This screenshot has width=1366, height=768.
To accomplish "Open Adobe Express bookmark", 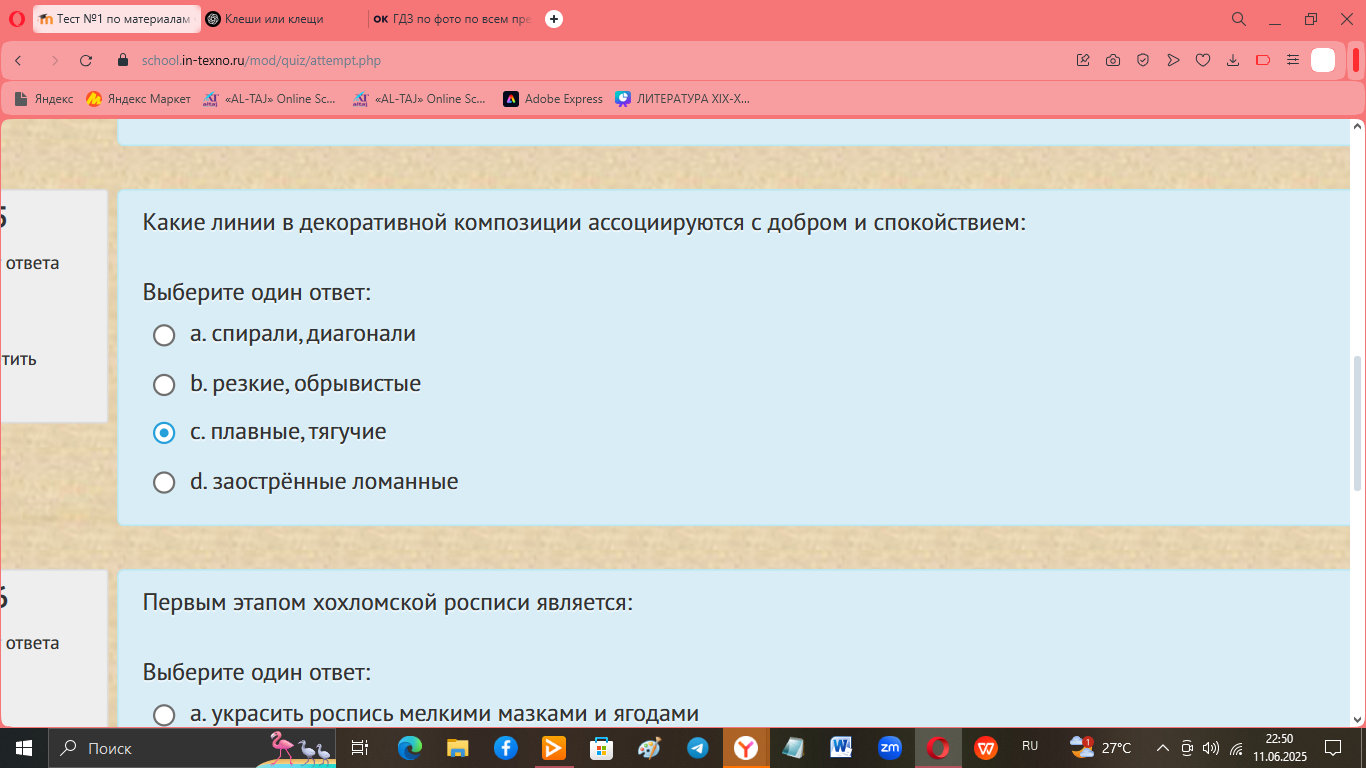I will (x=553, y=99).
